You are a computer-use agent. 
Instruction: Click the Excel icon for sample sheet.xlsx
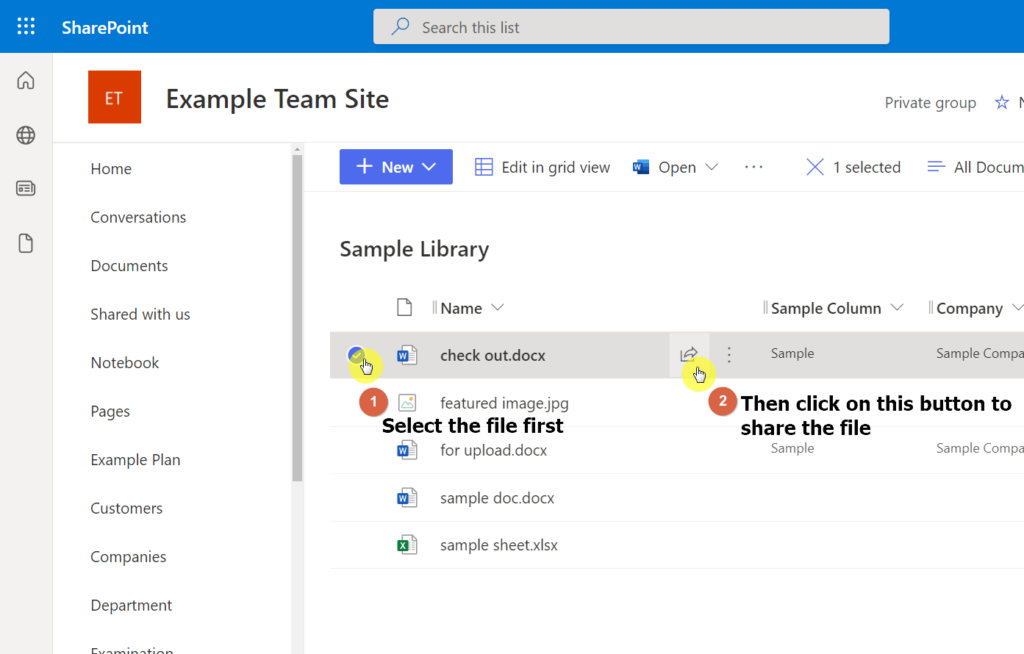[x=407, y=545]
